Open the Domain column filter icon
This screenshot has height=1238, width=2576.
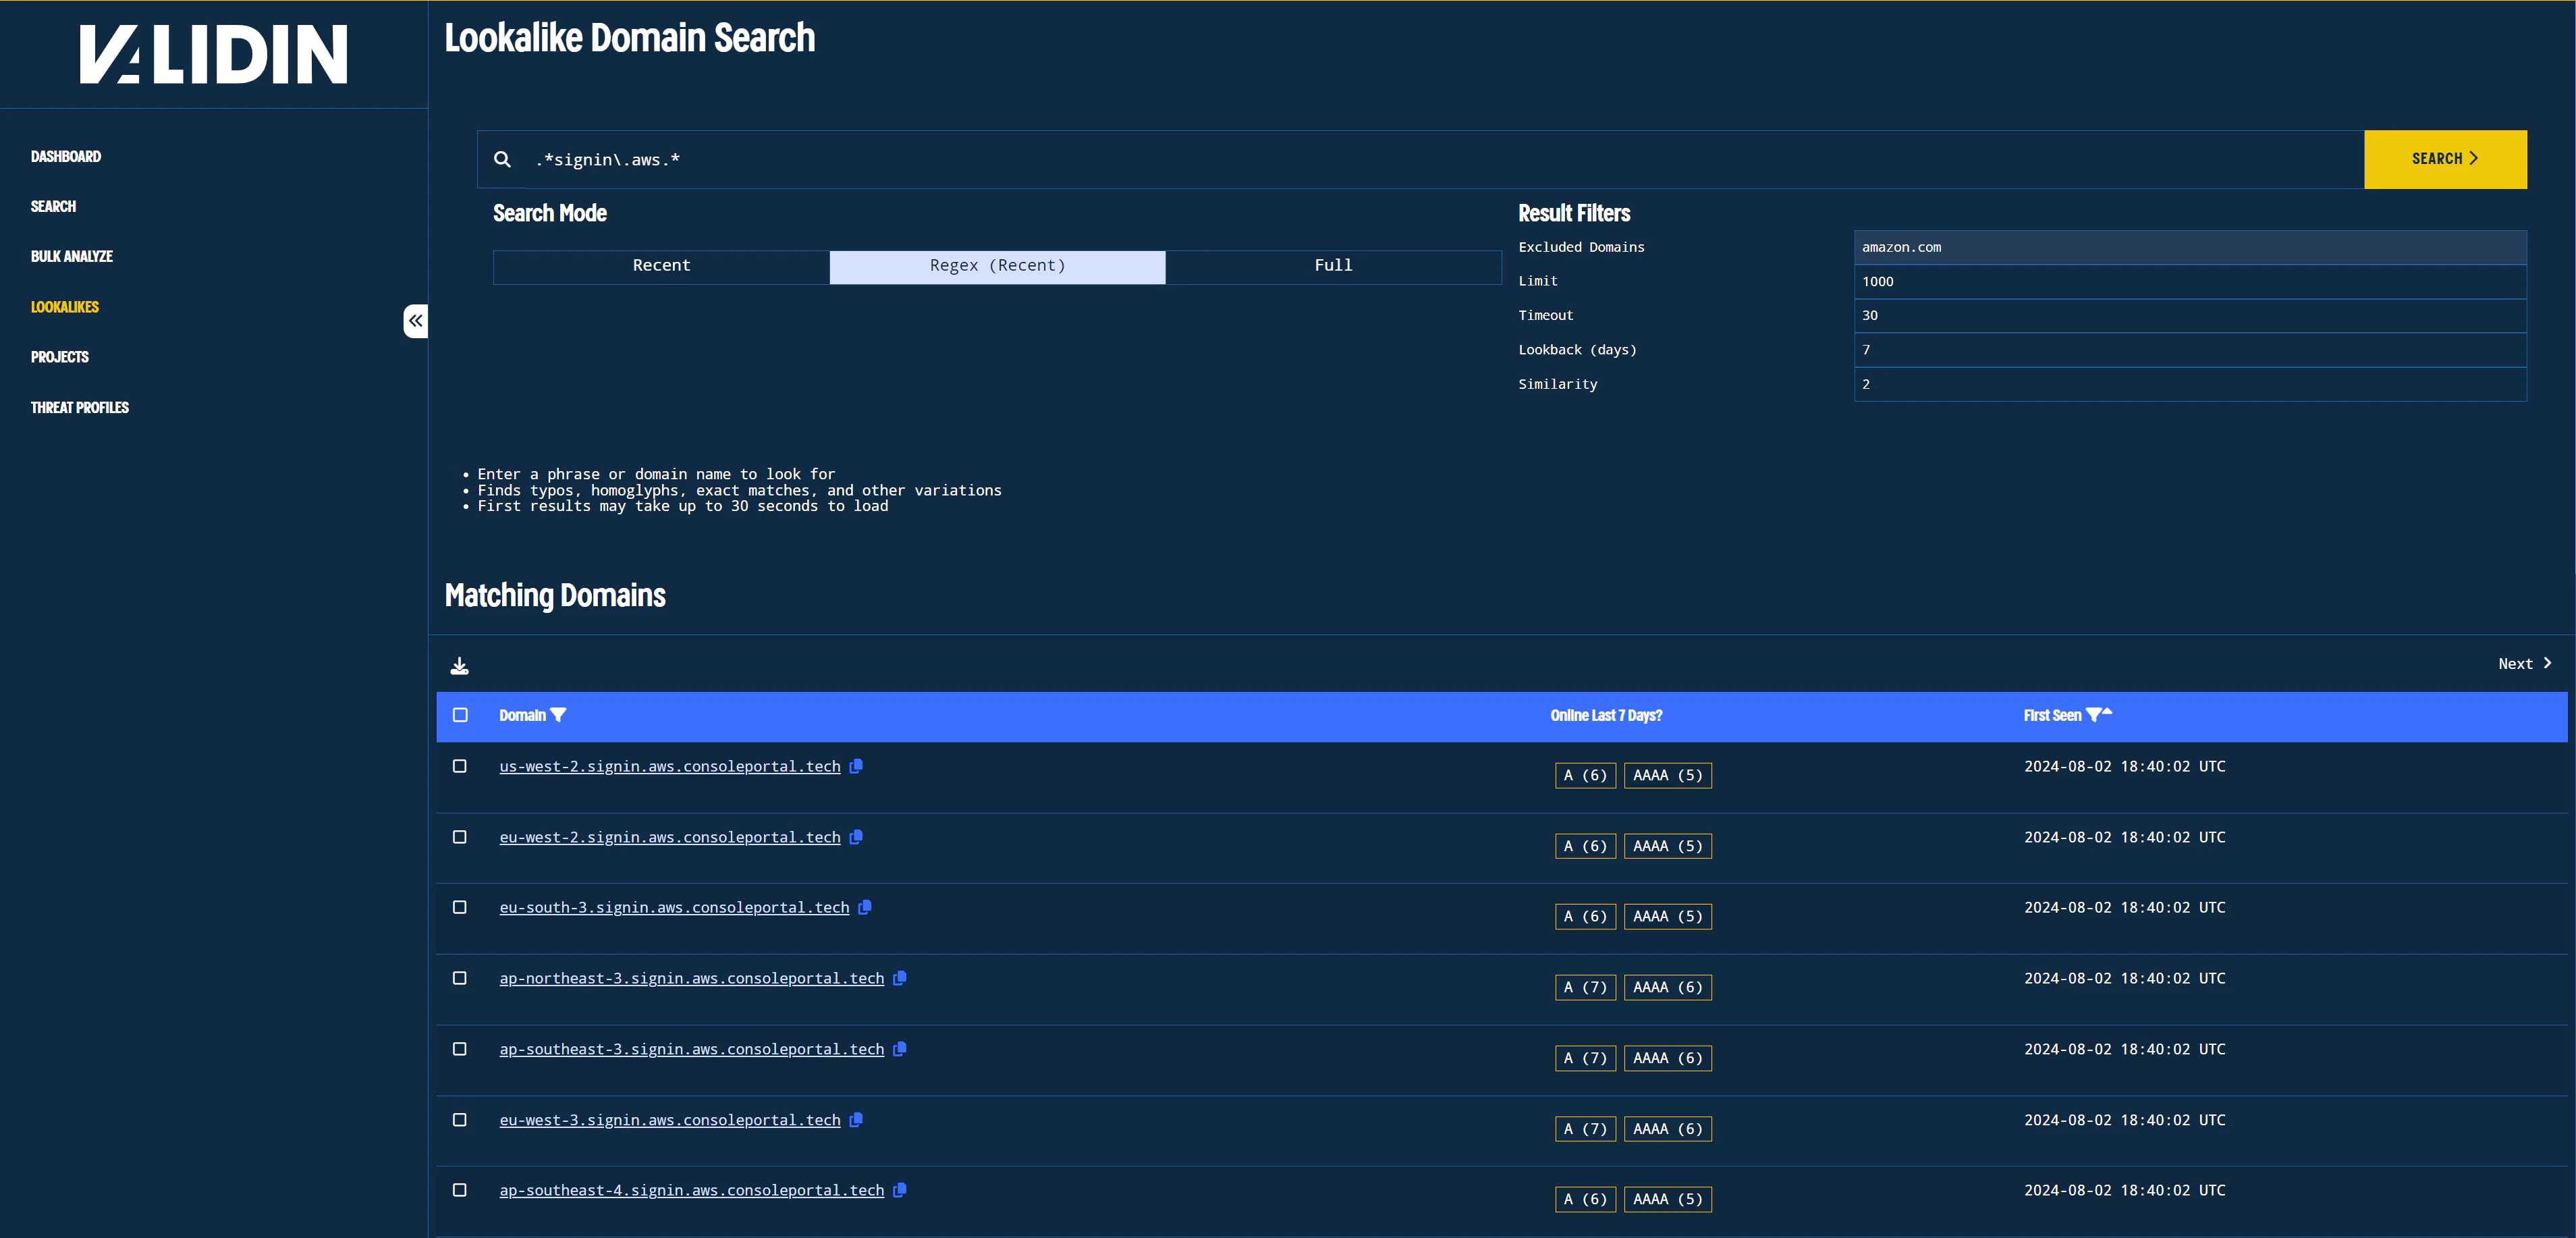[559, 715]
